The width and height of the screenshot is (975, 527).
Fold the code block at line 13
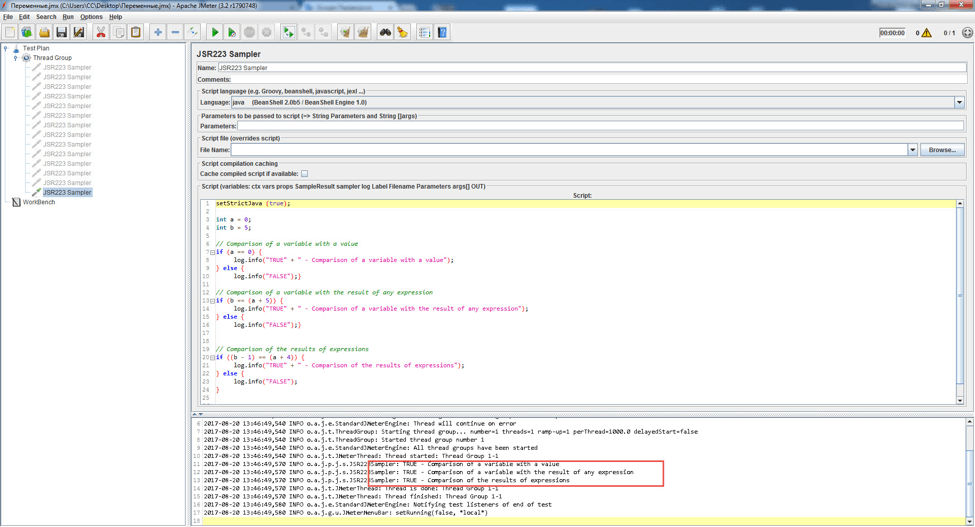[x=212, y=301]
